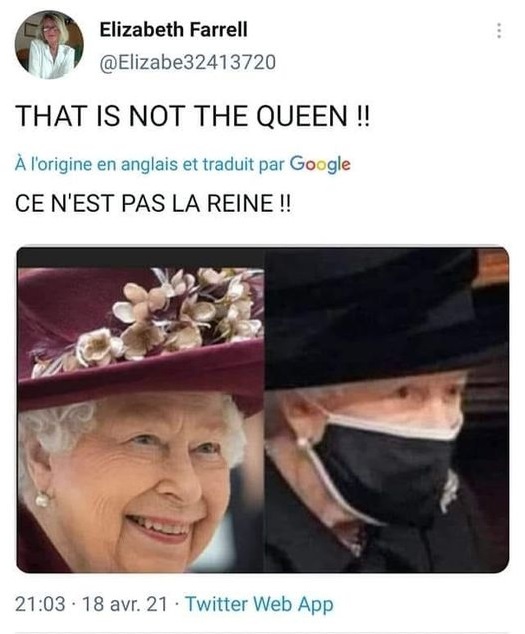Click the brooch on the black coat
The image size is (525, 634).
coord(449,492)
